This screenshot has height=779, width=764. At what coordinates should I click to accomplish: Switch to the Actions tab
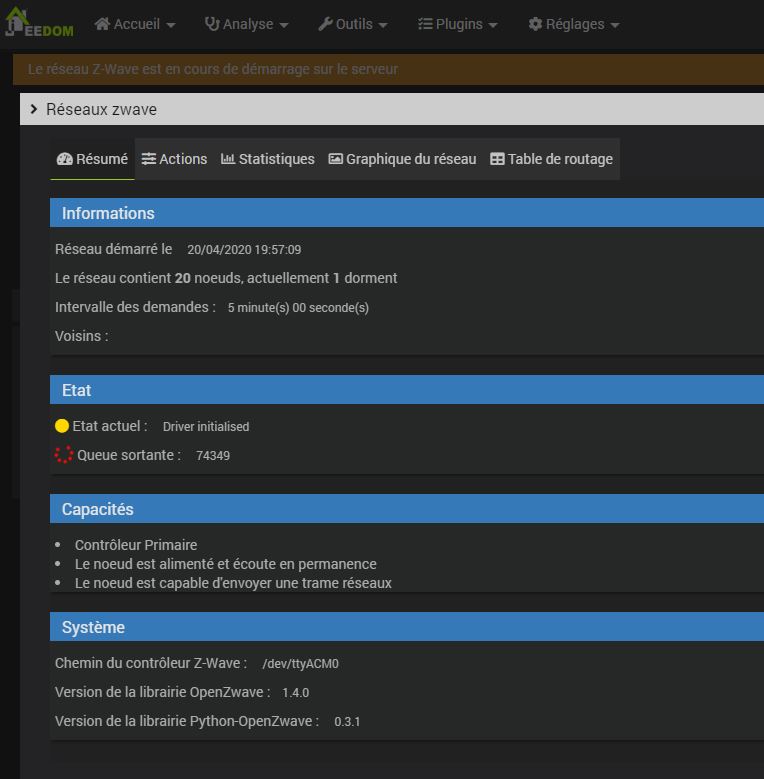174,159
